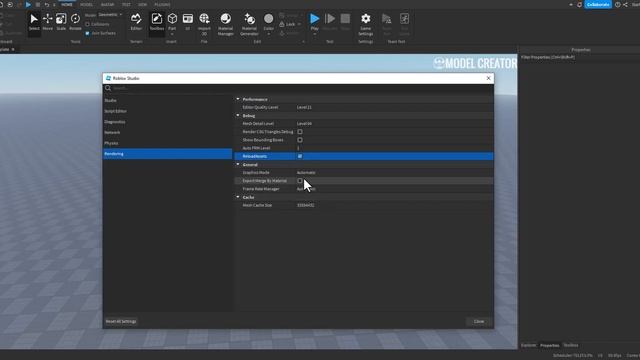Image resolution: width=640 pixels, height=360 pixels.
Task: Click the Close button in settings dialog
Action: click(x=479, y=322)
